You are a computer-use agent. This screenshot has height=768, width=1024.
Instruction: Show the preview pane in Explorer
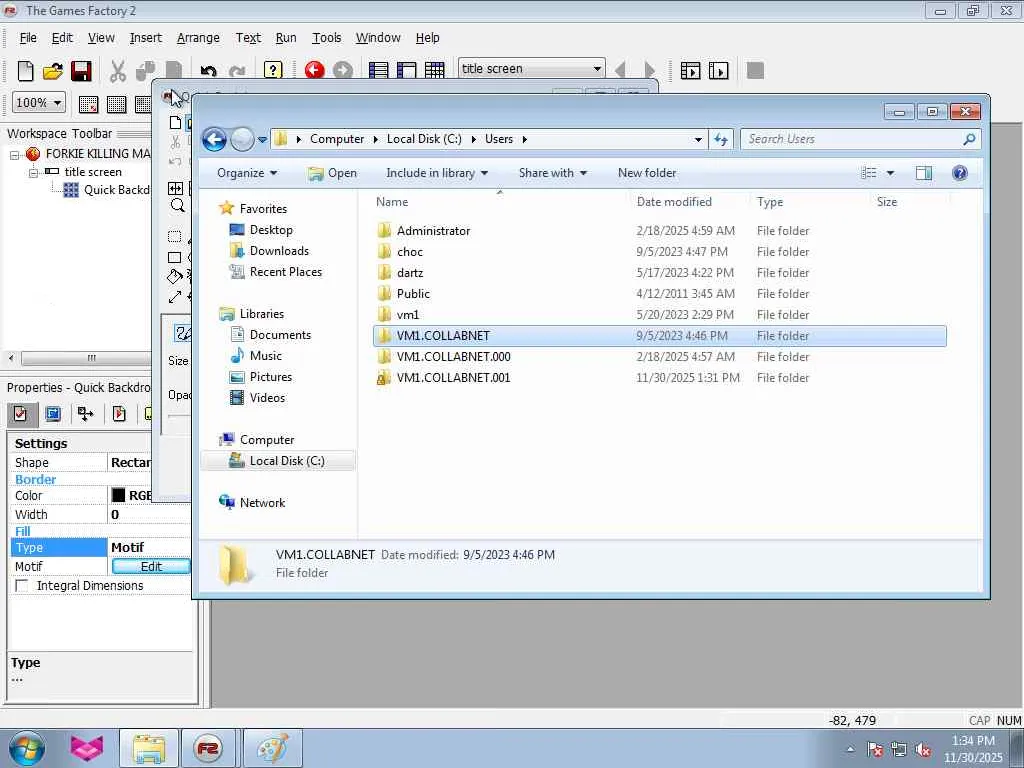pyautogui.click(x=923, y=173)
